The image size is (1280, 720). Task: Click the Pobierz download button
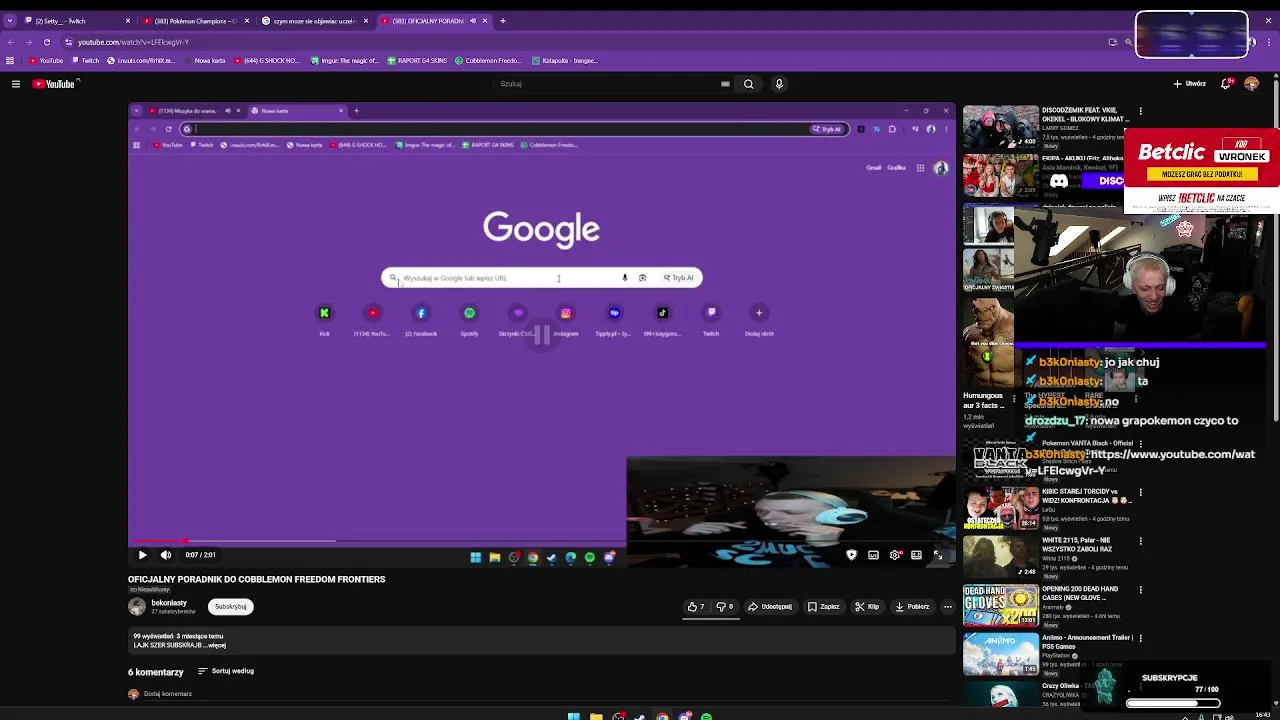click(x=913, y=606)
